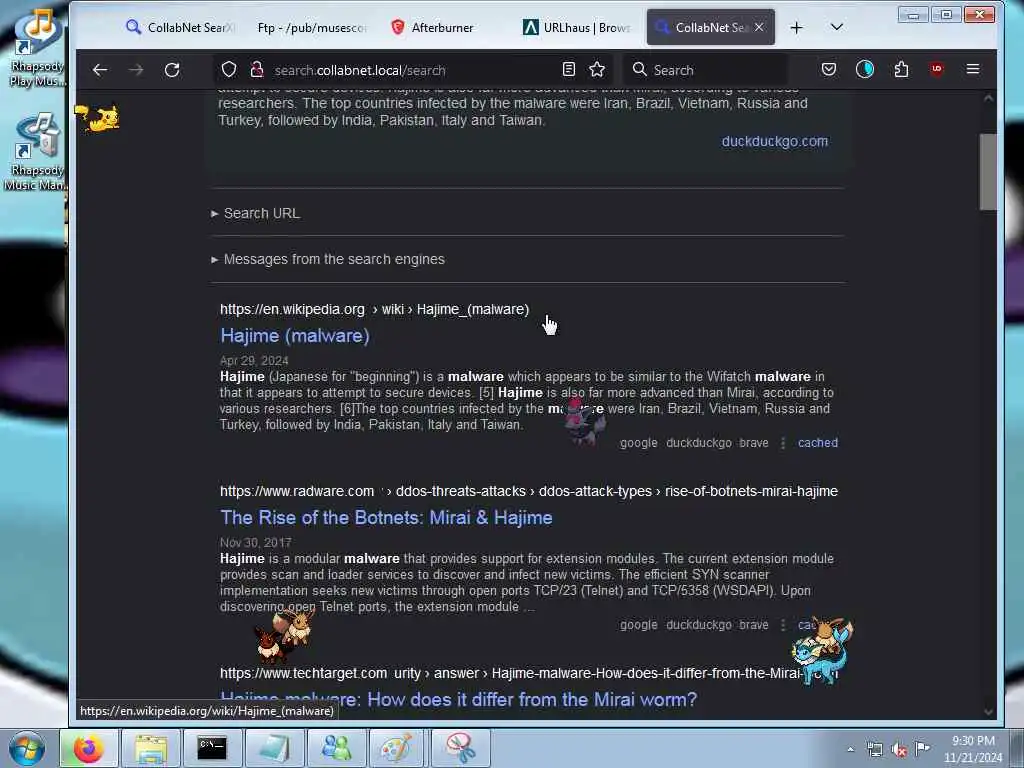The width and height of the screenshot is (1024, 768).
Task: Reload the page with refresh icon
Action: pos(172,70)
